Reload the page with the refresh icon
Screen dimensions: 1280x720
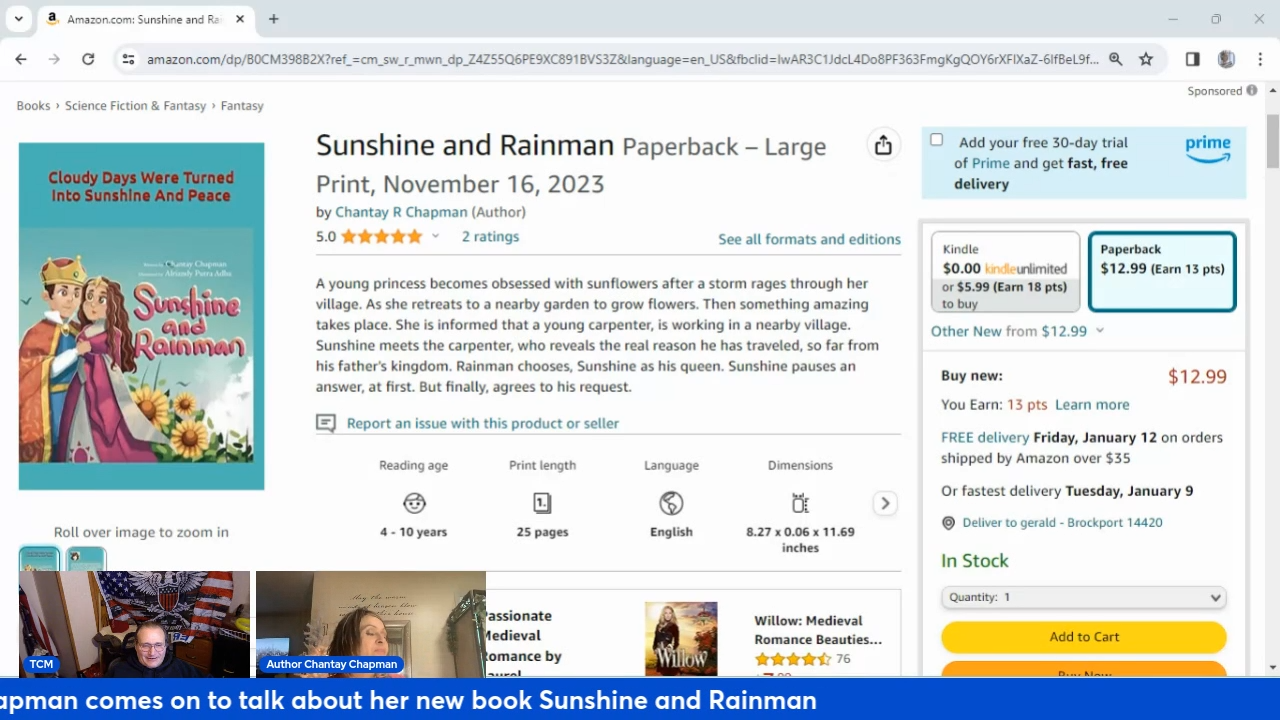click(x=88, y=59)
